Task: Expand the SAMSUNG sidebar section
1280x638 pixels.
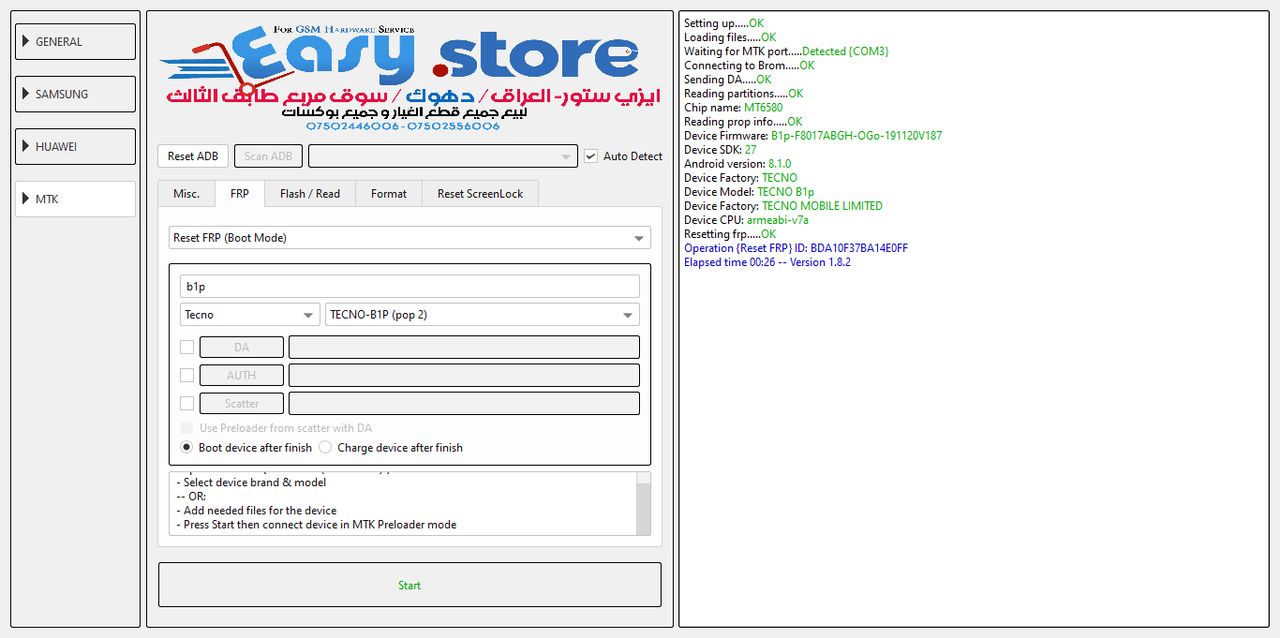Action: coord(76,94)
